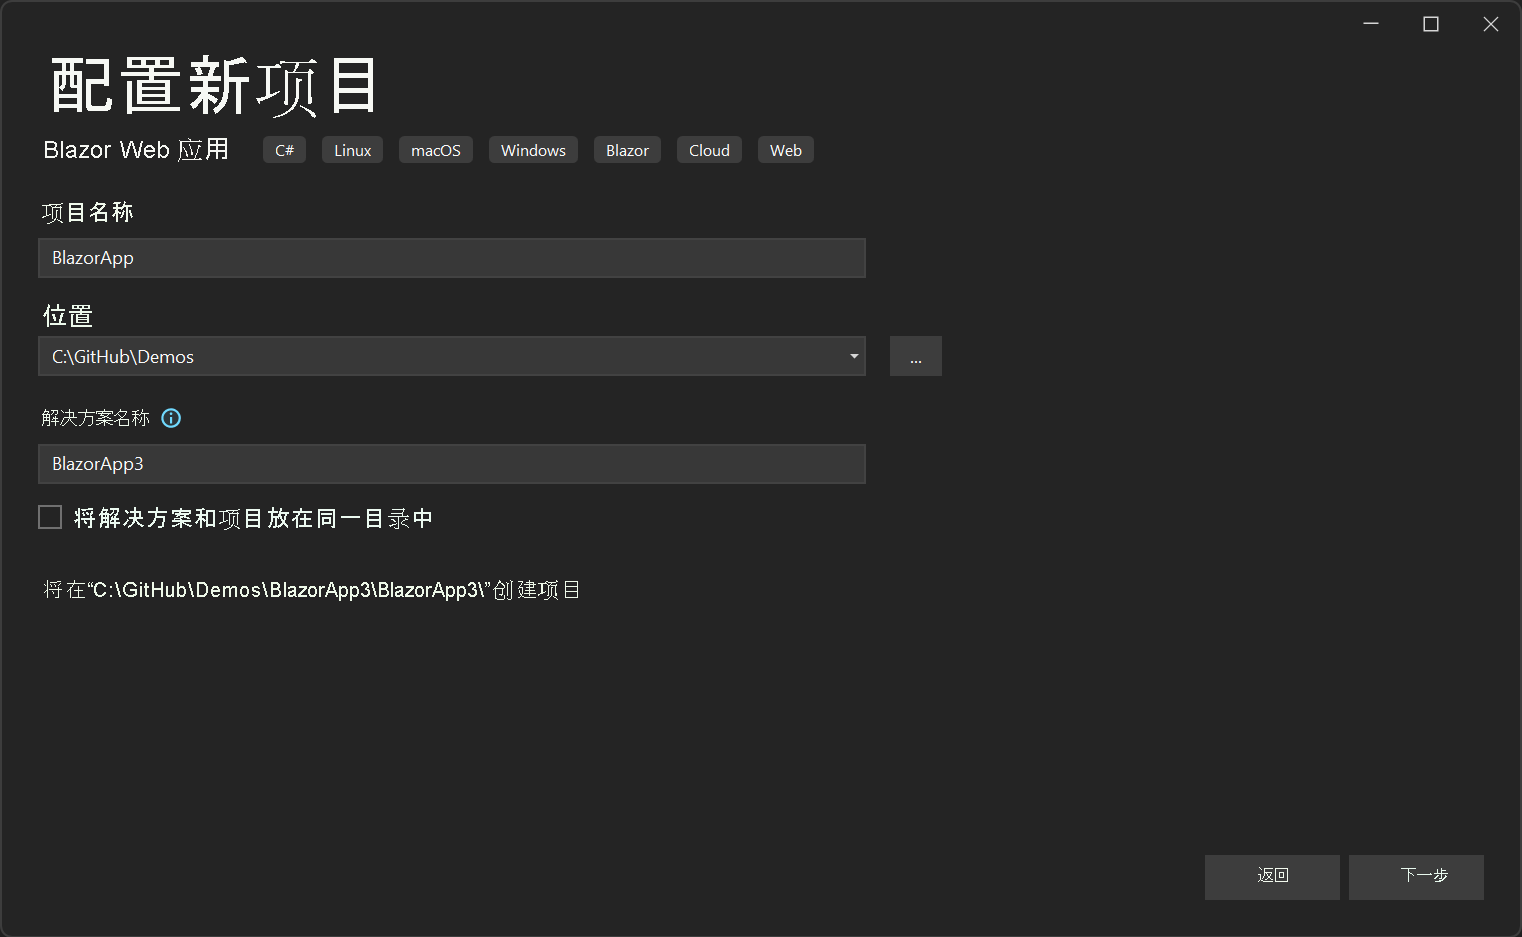Click the Cloud tag
This screenshot has height=937, width=1522.
coord(709,150)
